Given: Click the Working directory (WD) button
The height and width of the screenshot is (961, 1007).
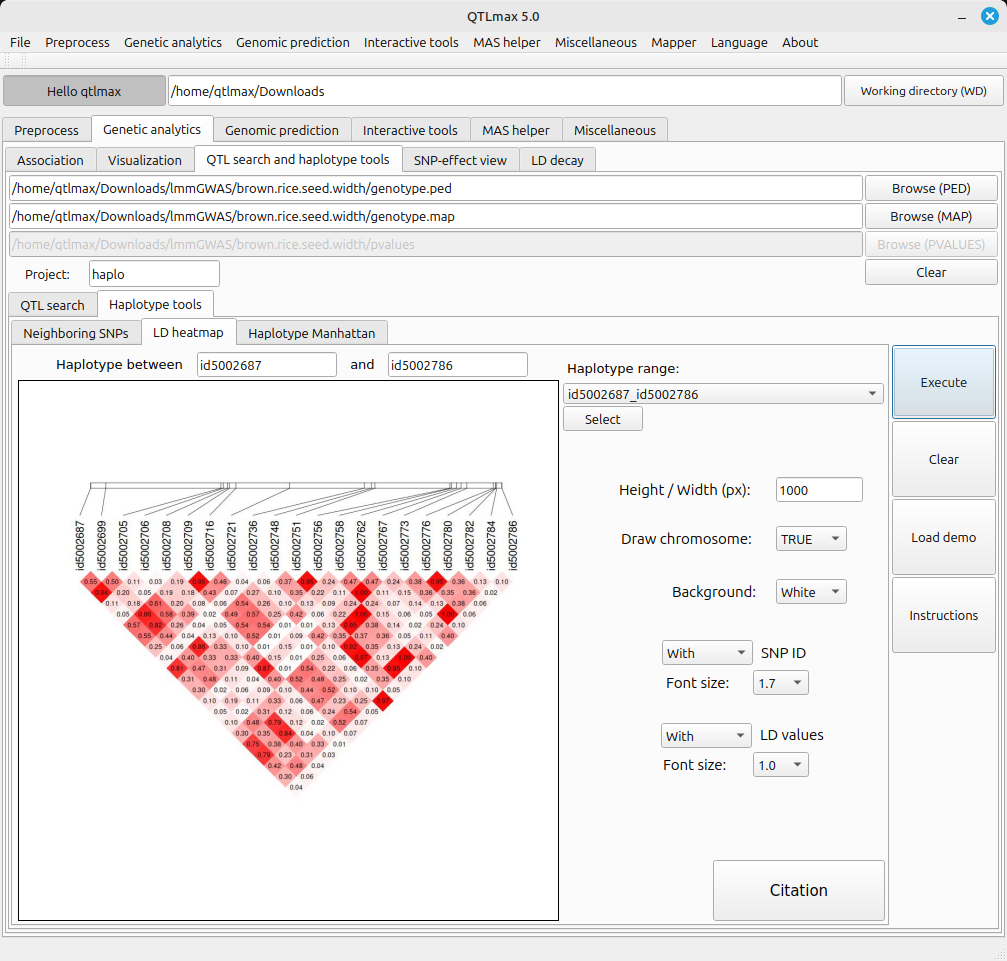Looking at the screenshot, I should click(x=923, y=91).
